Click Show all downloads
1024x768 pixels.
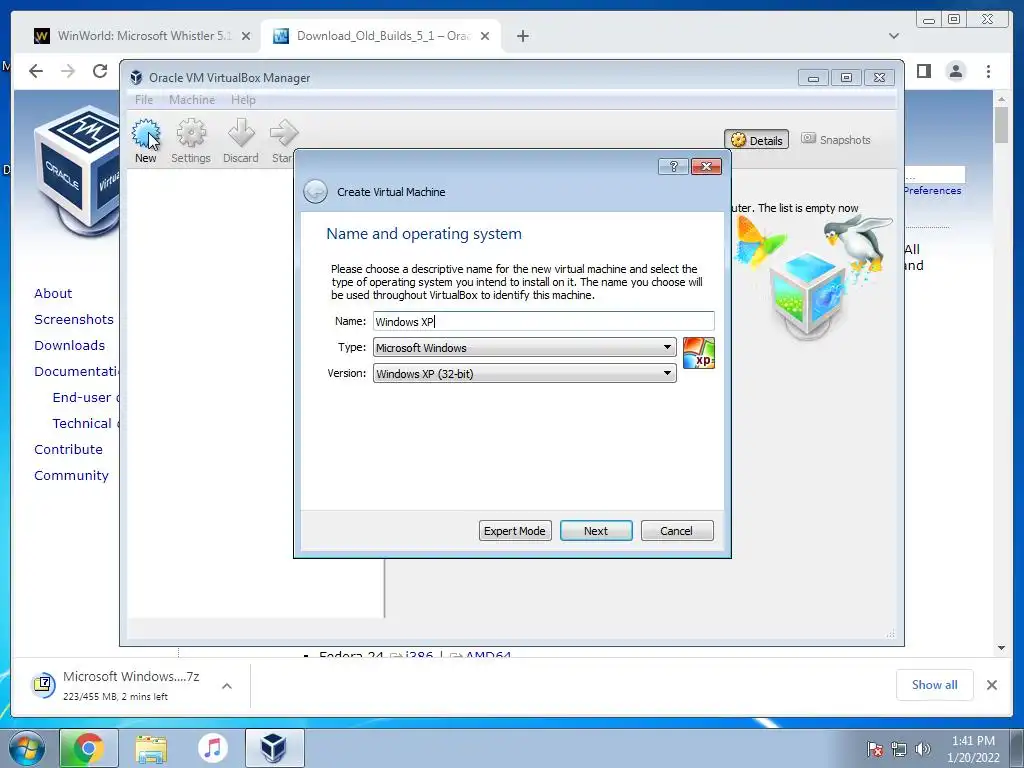coord(935,684)
